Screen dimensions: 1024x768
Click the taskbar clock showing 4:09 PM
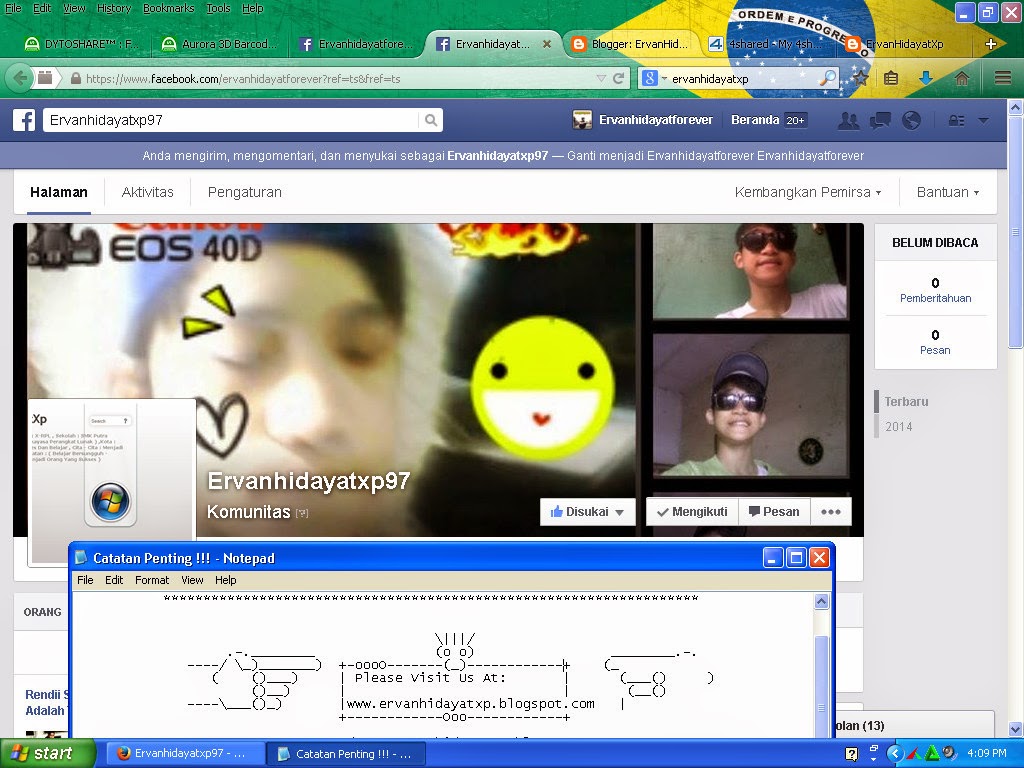pyautogui.click(x=987, y=753)
